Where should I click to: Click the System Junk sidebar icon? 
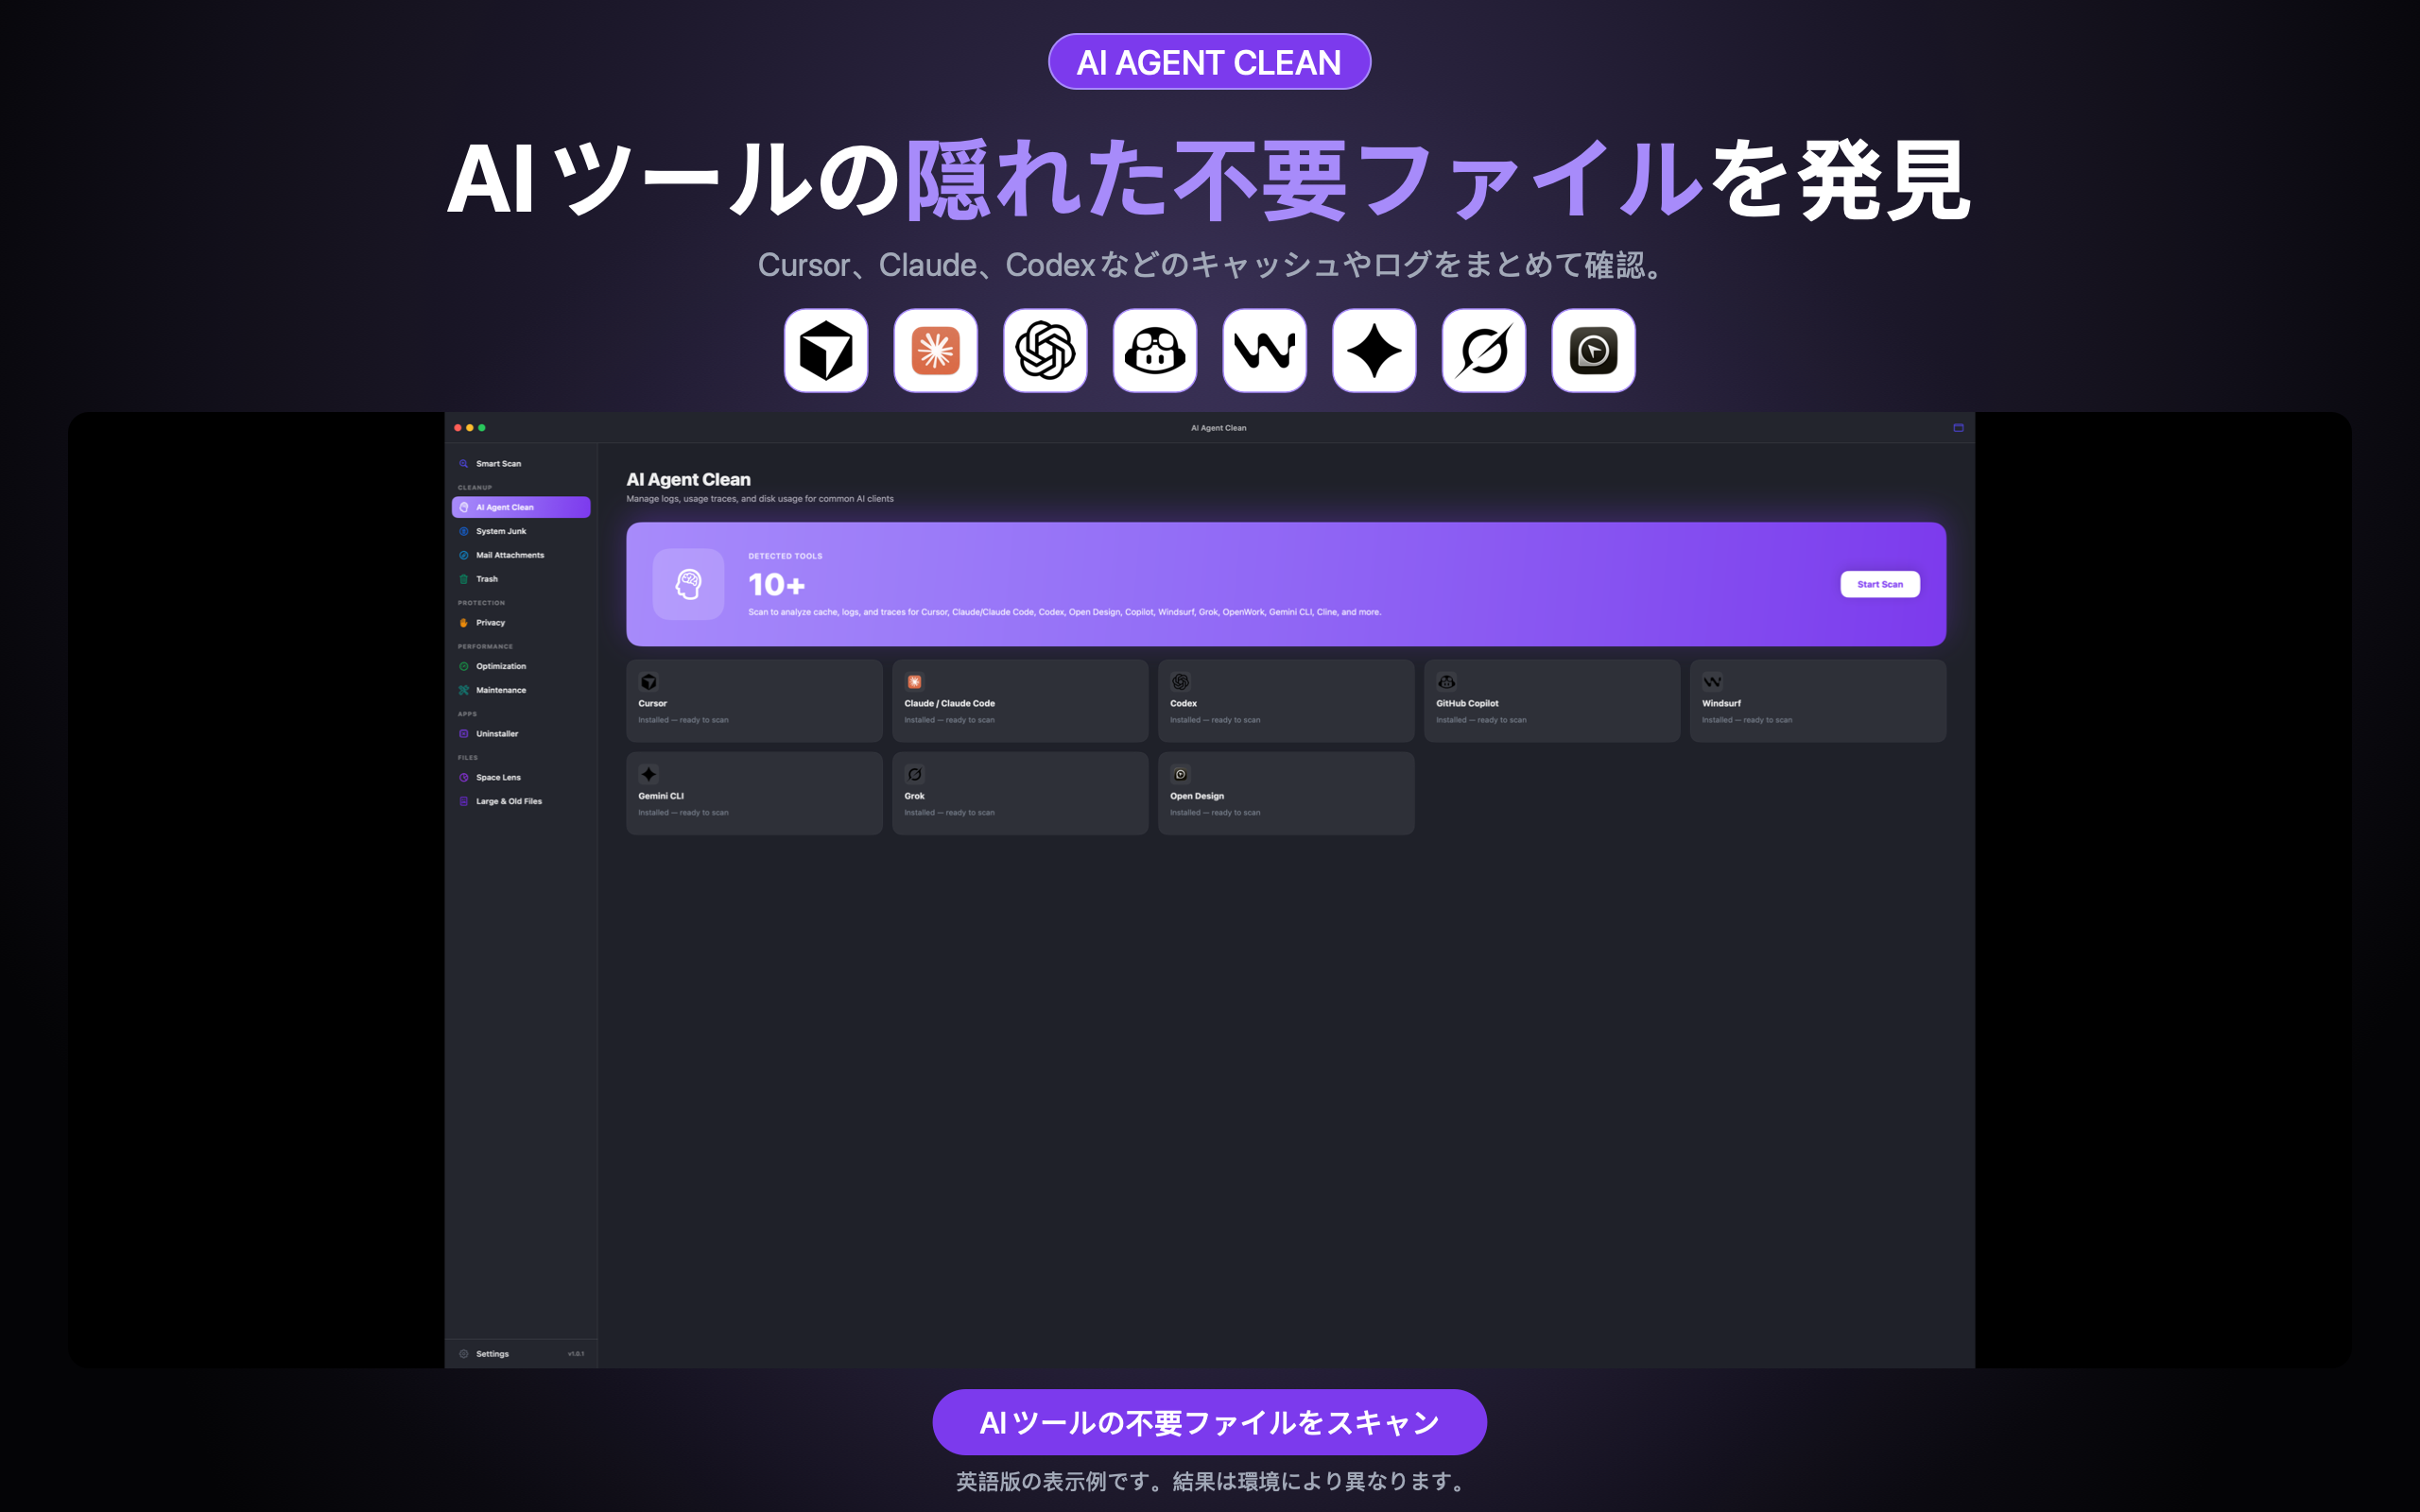463,531
